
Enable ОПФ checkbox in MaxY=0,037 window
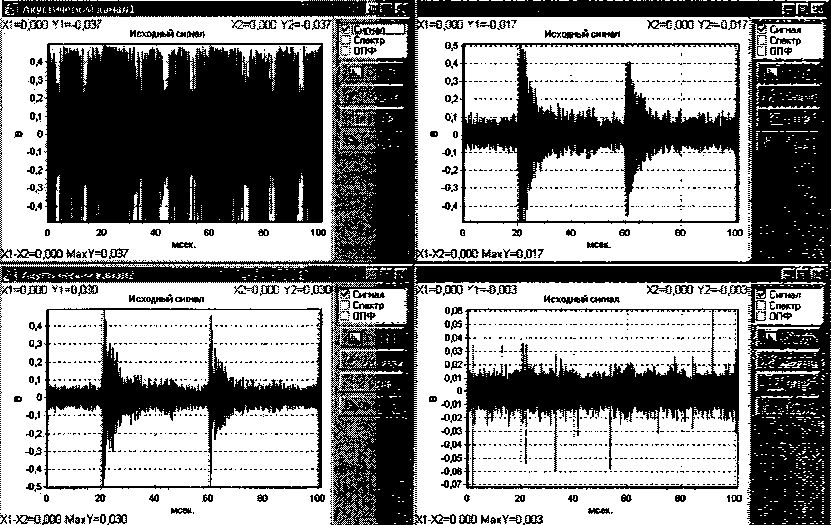coord(346,51)
